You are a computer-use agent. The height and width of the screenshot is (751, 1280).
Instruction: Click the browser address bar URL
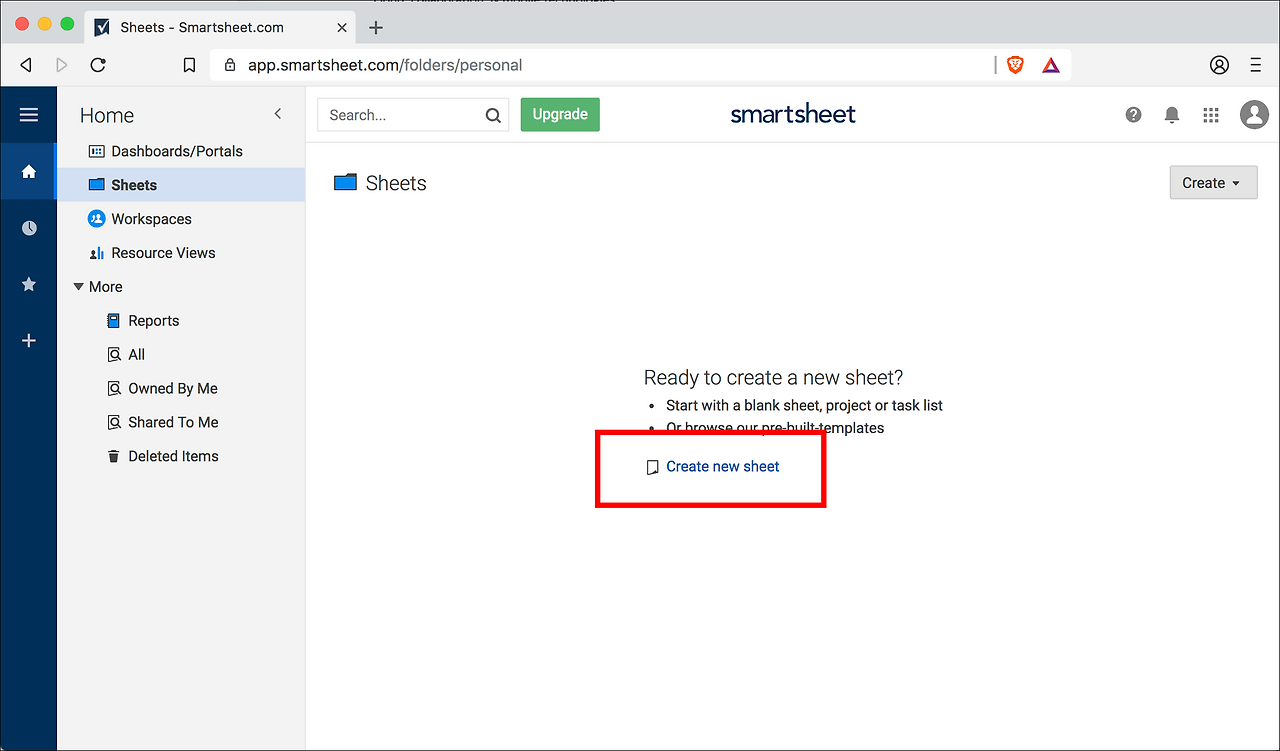(x=385, y=65)
